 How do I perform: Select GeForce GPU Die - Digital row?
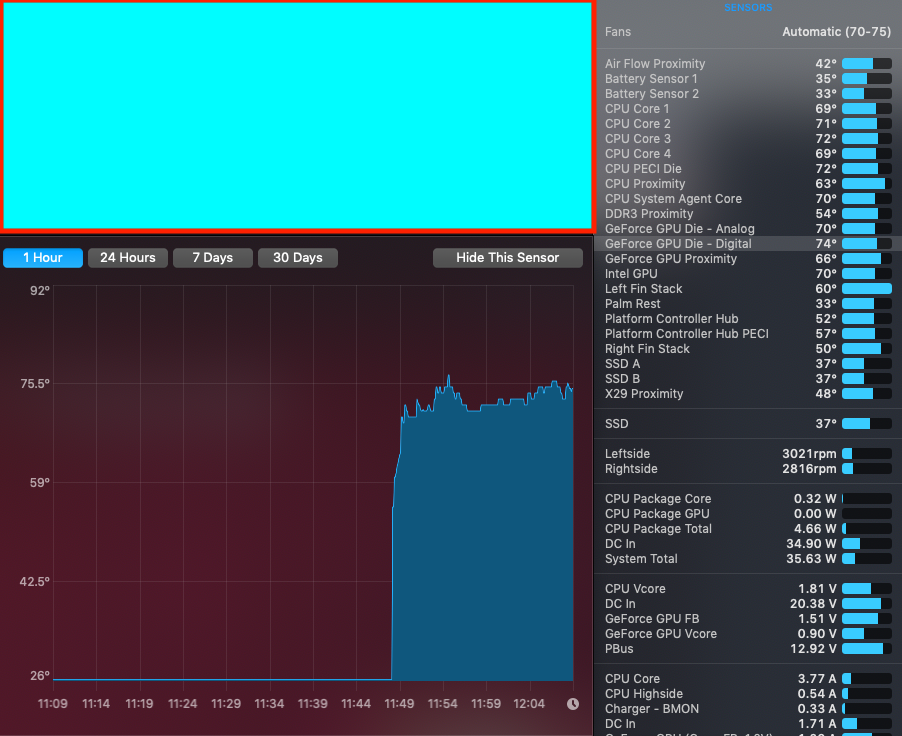point(748,243)
